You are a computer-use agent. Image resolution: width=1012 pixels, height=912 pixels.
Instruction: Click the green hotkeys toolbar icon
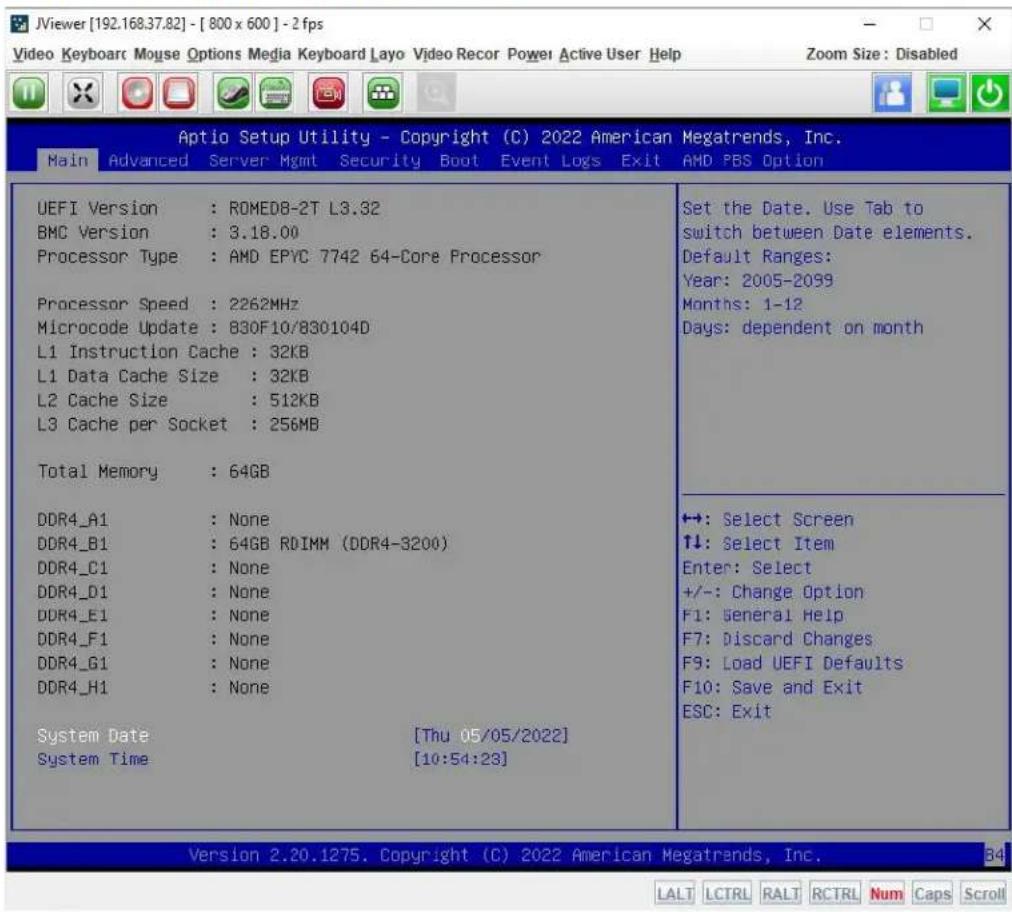(x=383, y=93)
